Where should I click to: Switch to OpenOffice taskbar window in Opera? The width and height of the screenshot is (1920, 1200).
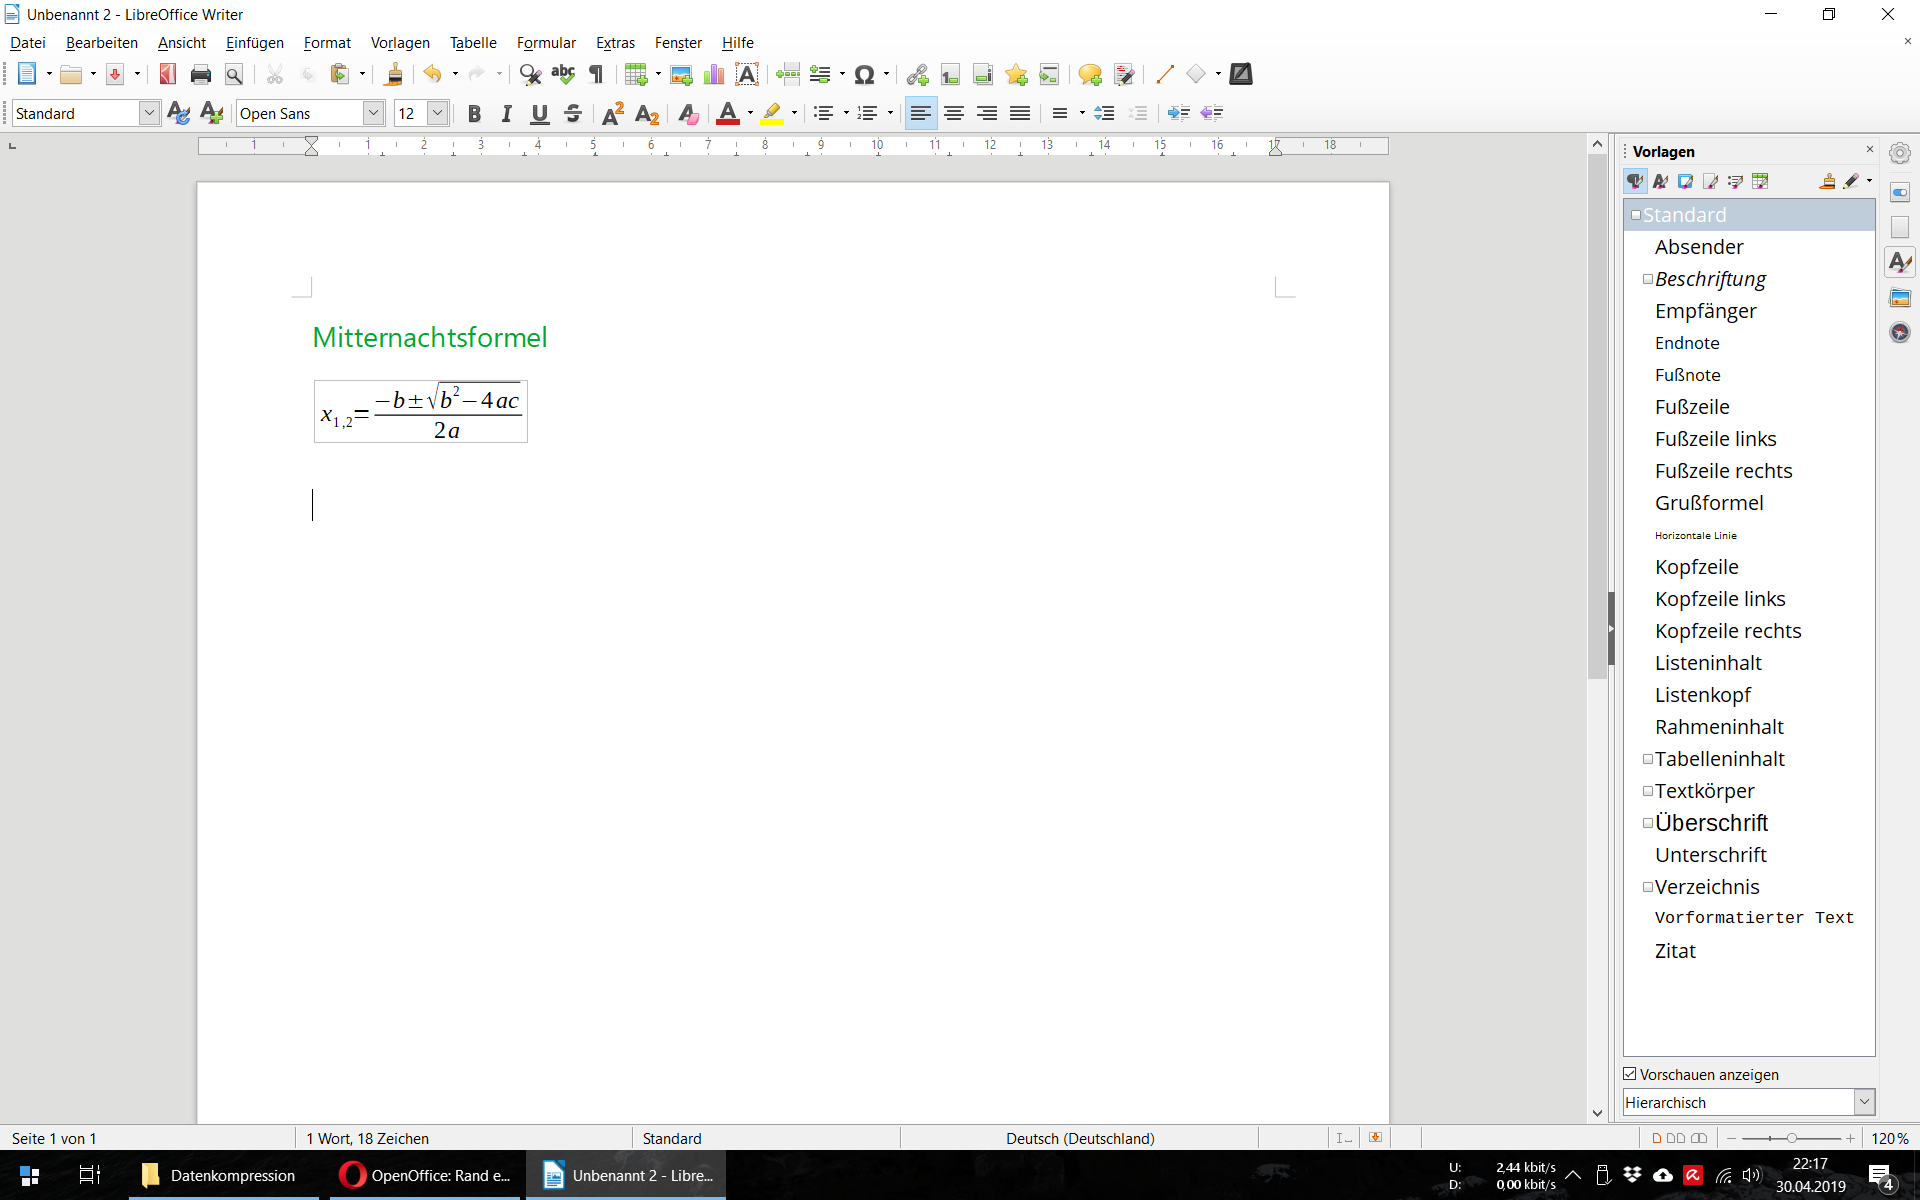tap(425, 1175)
